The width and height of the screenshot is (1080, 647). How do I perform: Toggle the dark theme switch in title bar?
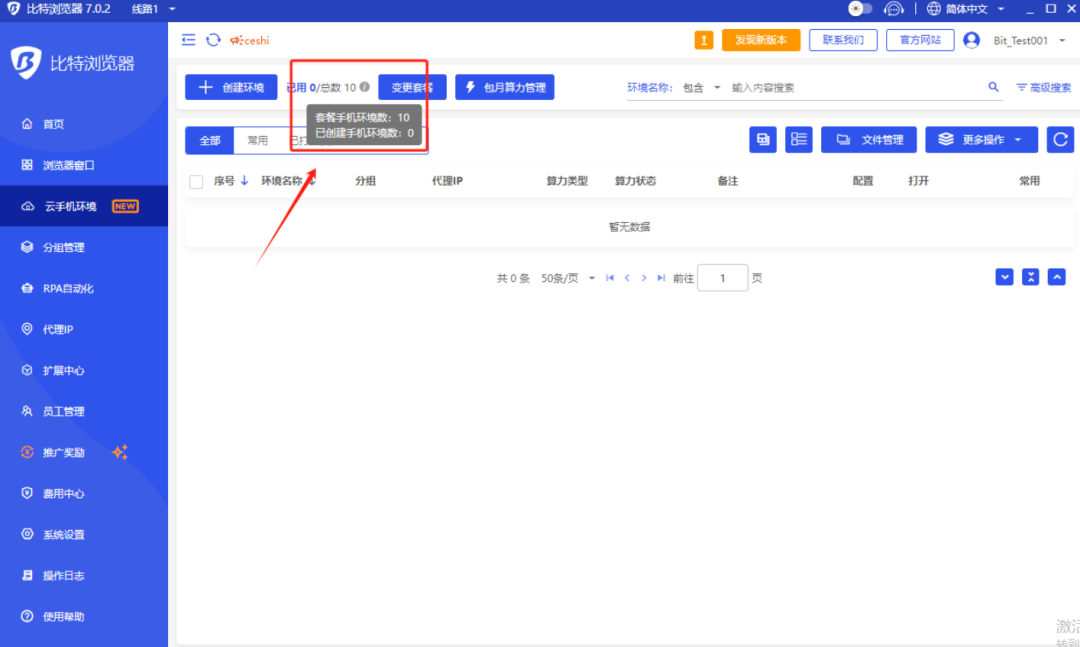(x=858, y=8)
